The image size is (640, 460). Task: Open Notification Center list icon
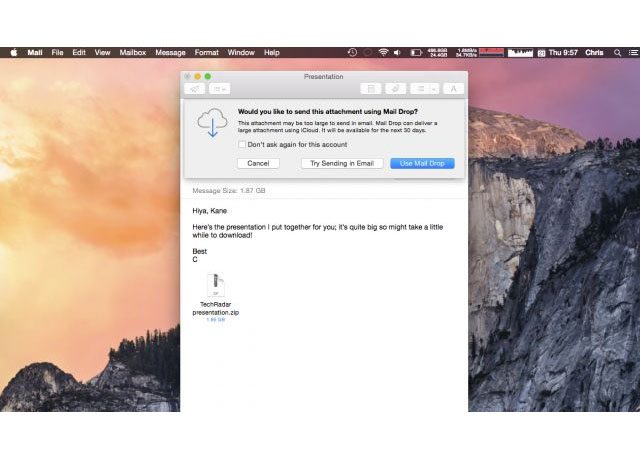click(633, 53)
